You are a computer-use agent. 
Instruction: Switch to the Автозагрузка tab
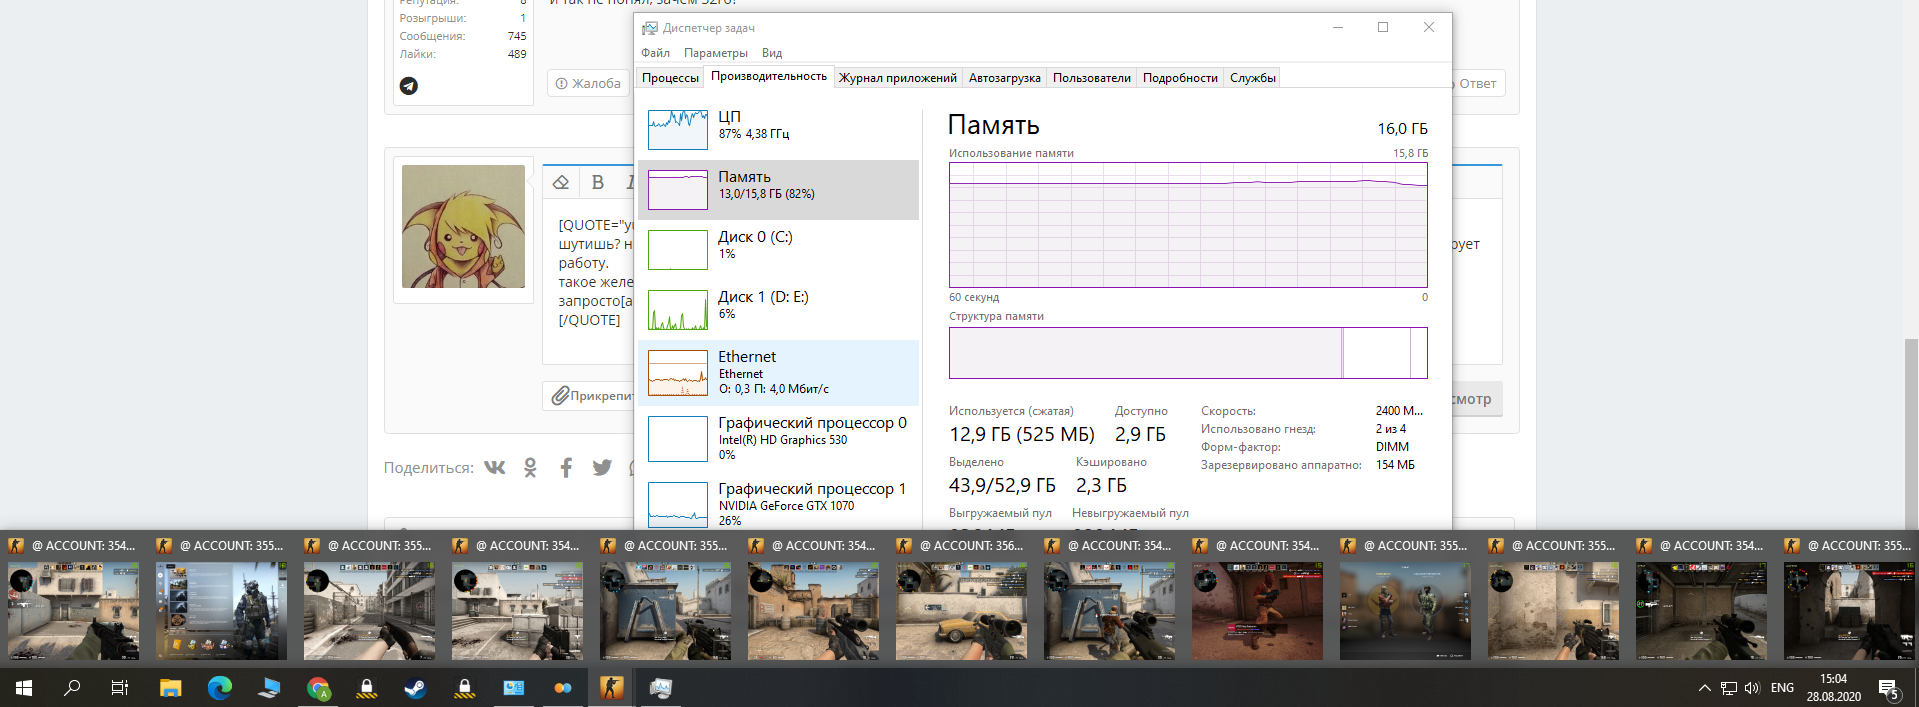pyautogui.click(x=1004, y=78)
